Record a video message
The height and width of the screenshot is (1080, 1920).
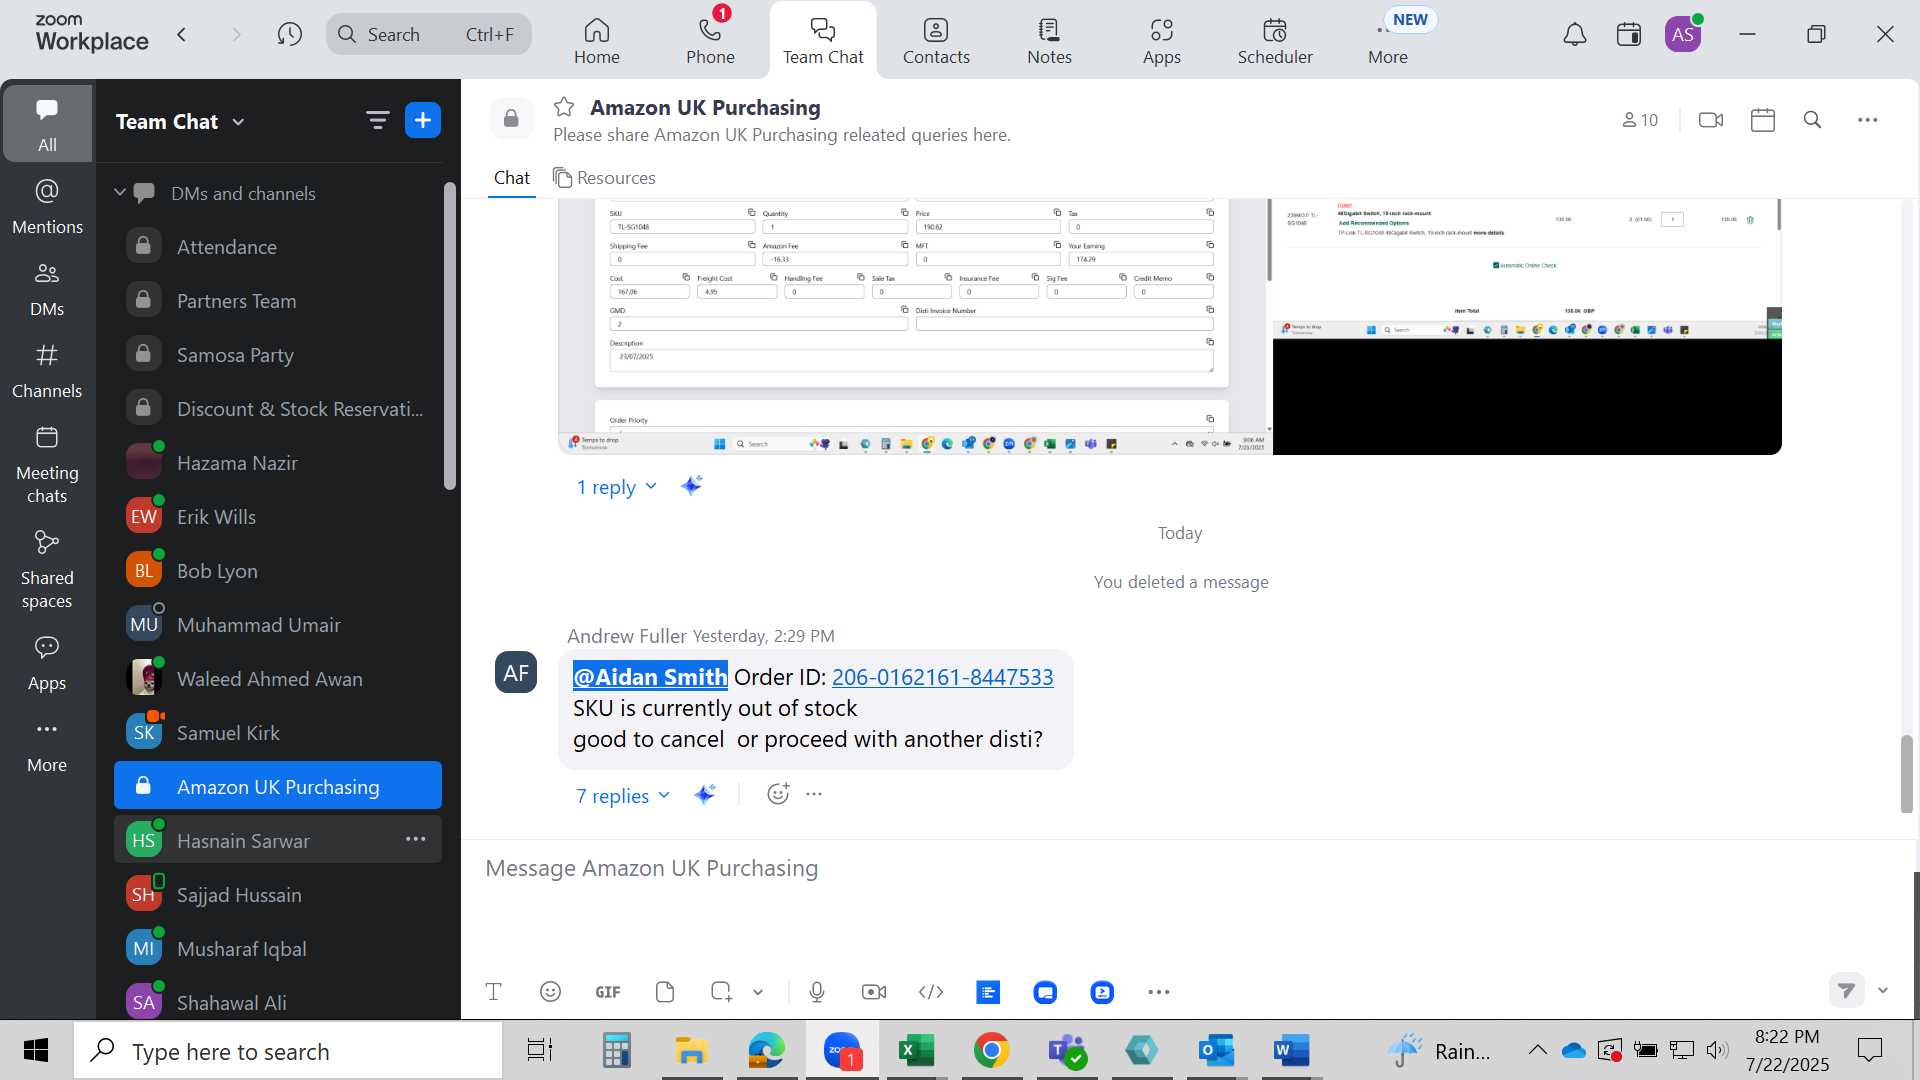point(874,992)
